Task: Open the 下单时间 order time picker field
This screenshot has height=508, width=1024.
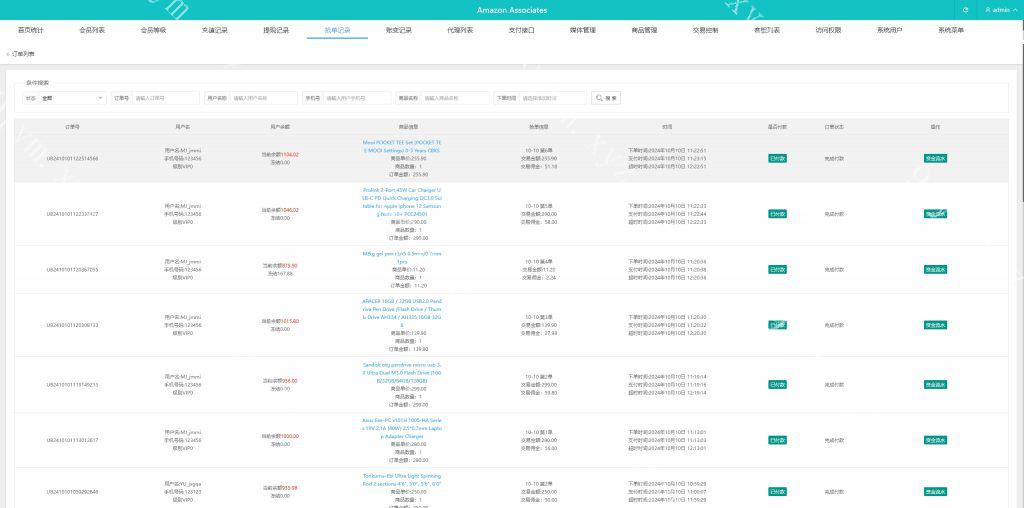Action: coord(553,98)
